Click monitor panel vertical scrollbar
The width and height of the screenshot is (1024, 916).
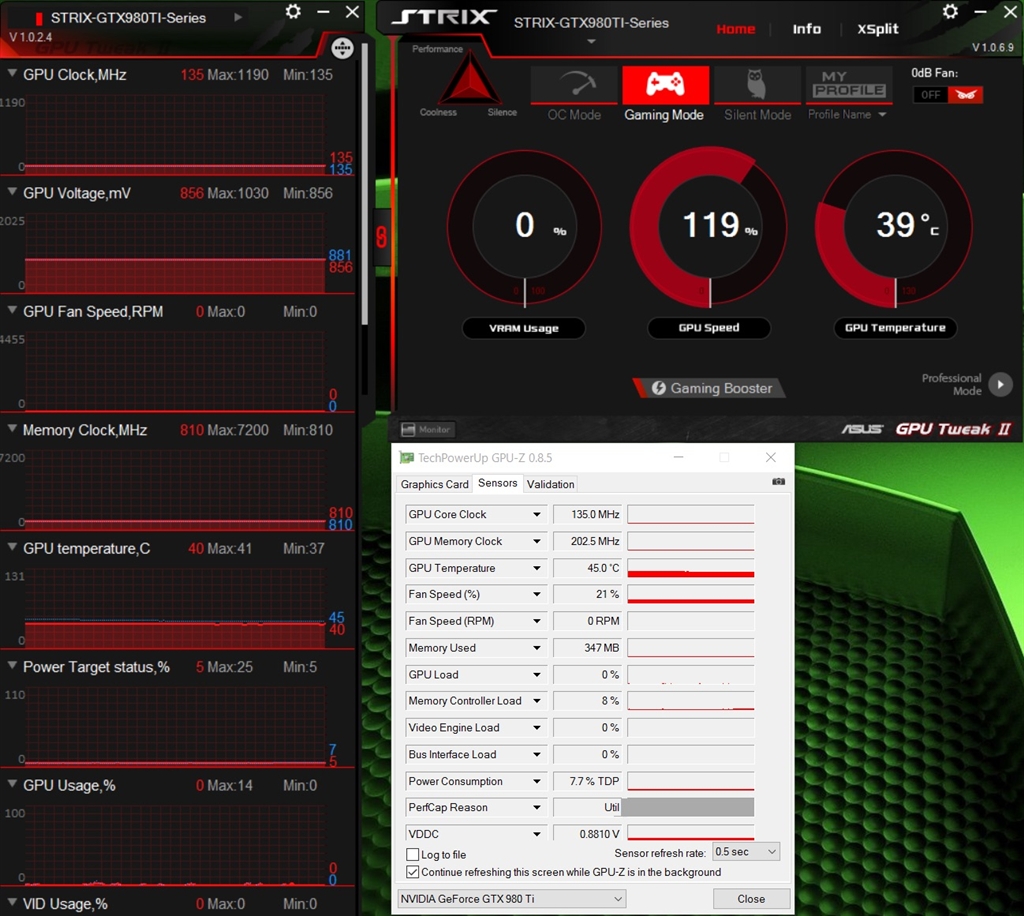point(364,186)
